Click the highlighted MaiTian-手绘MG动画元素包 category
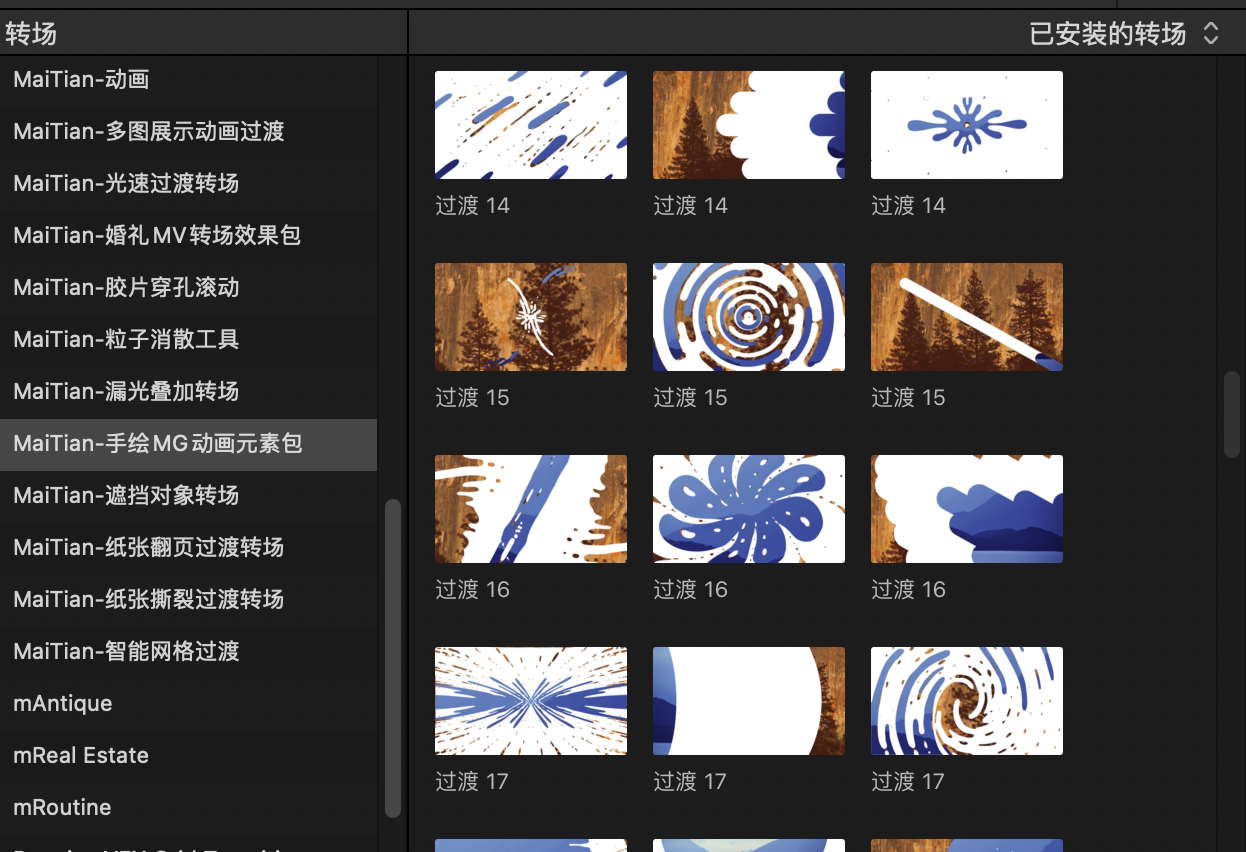This screenshot has width=1246, height=852. [x=188, y=444]
